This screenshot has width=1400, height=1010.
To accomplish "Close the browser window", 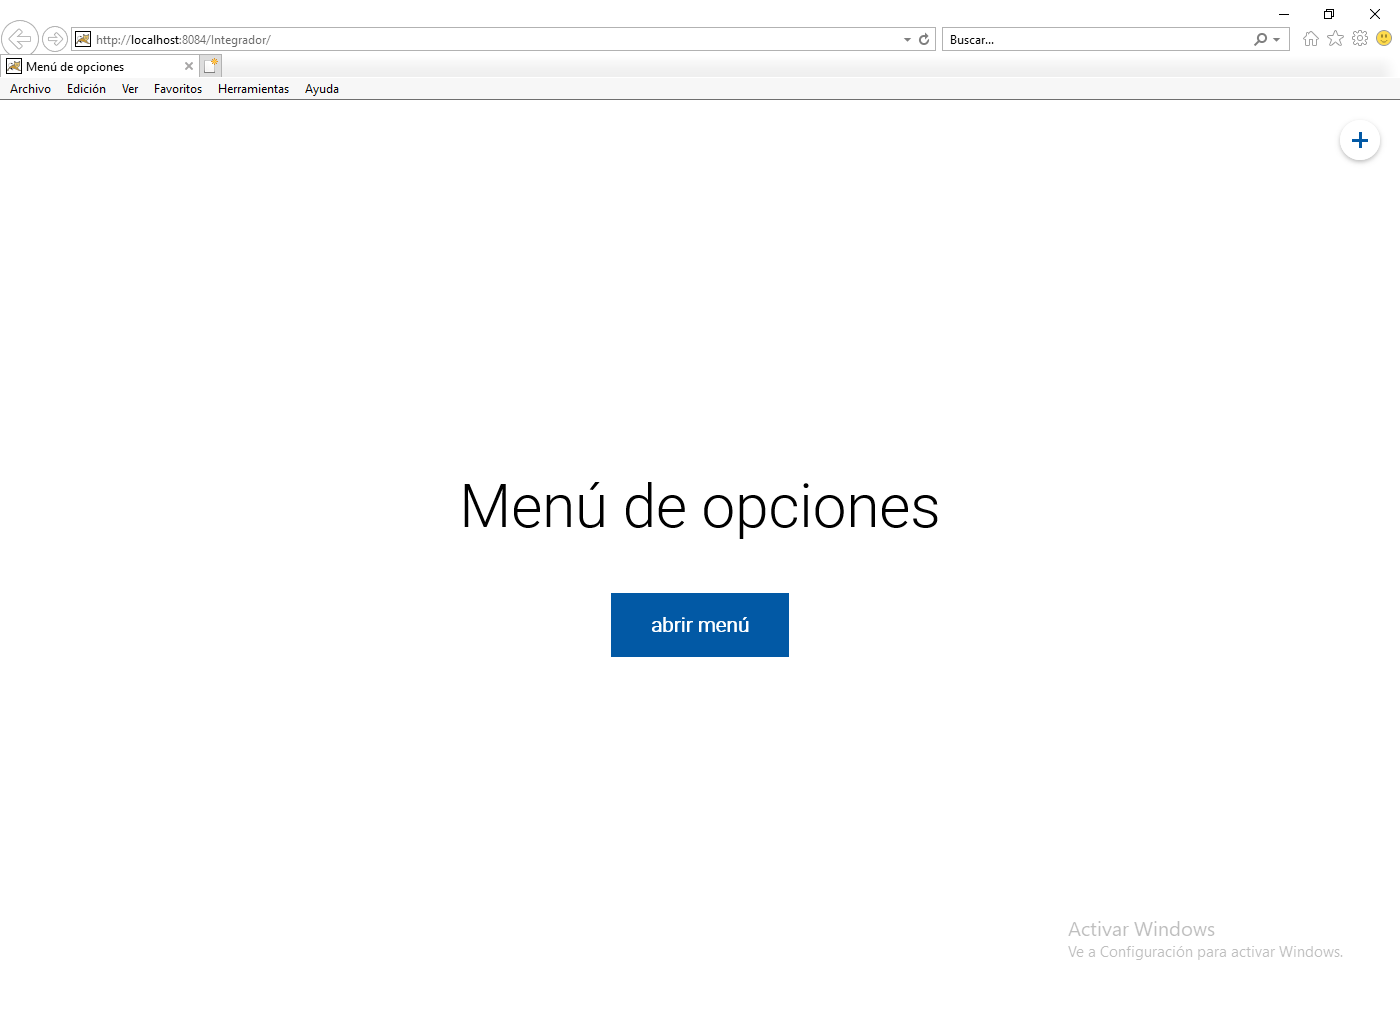I will [x=1375, y=14].
